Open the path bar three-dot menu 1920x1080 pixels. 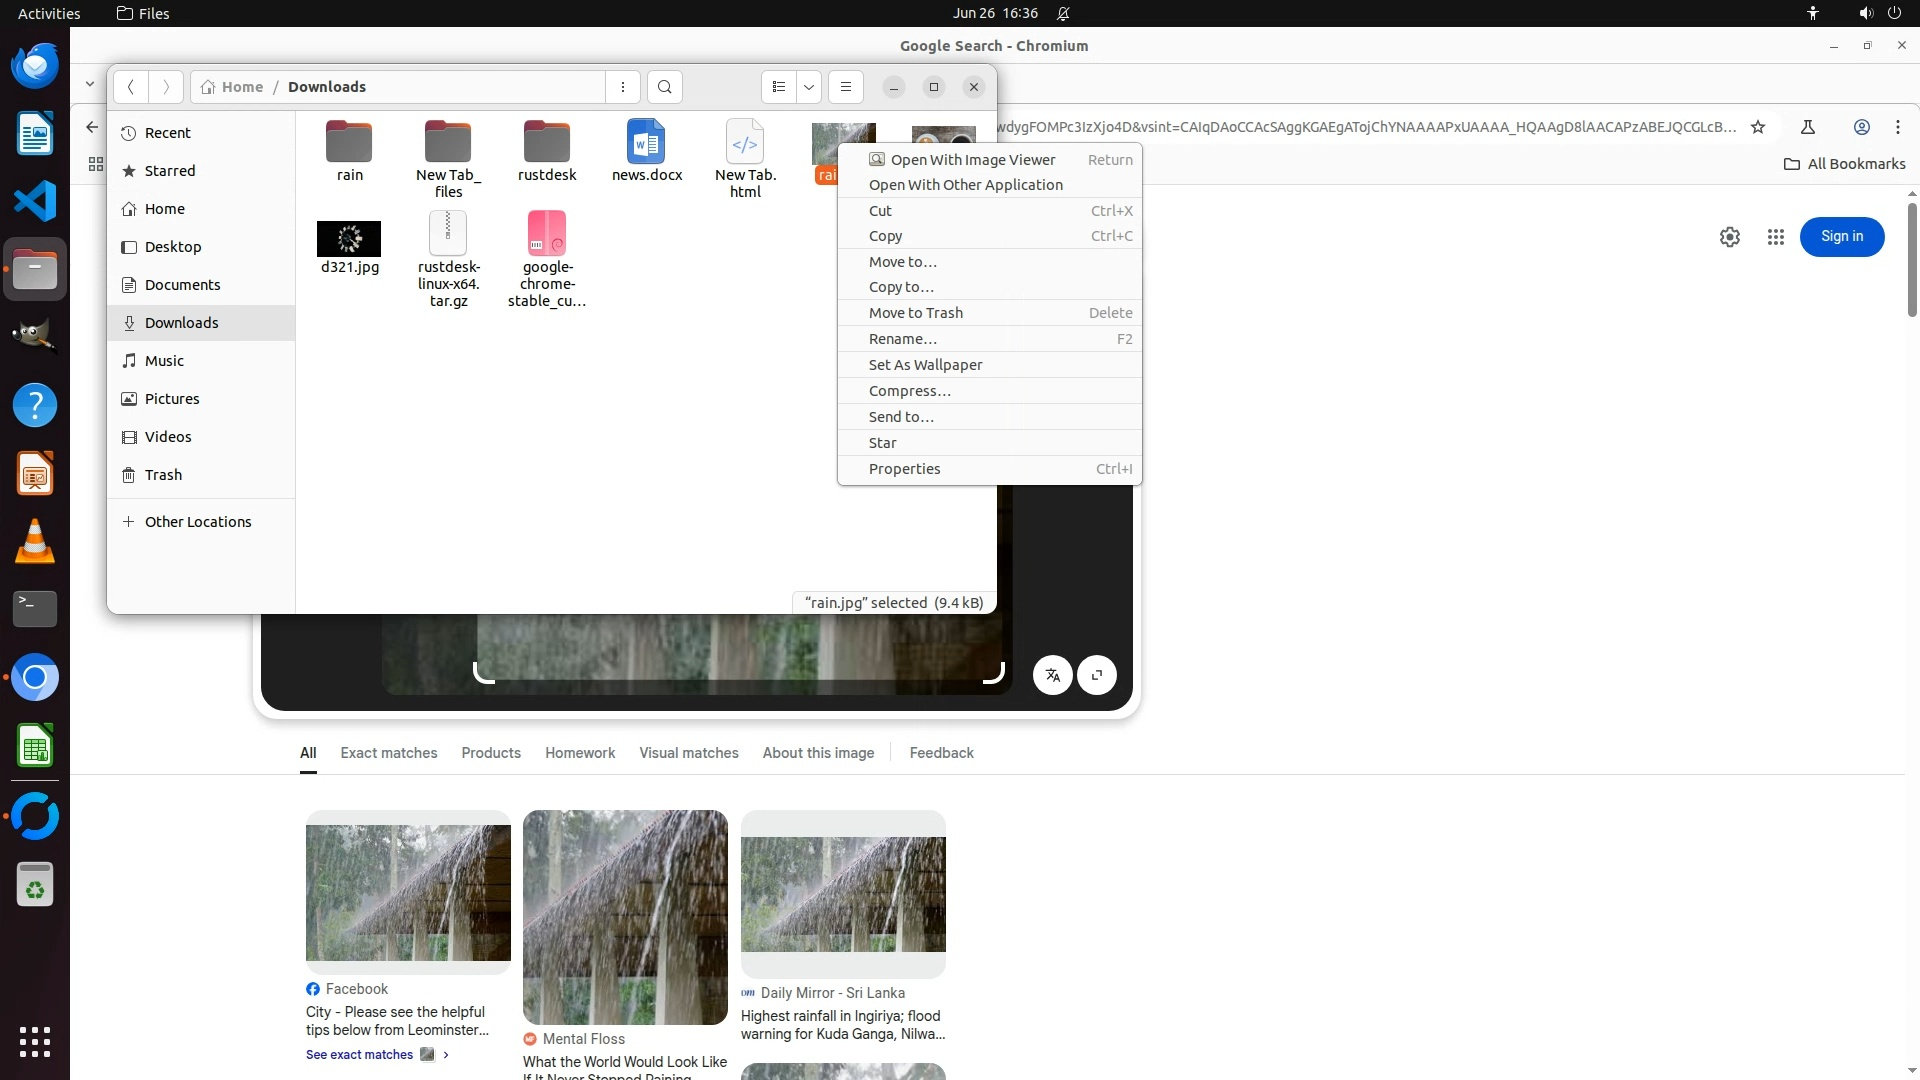pos(623,87)
